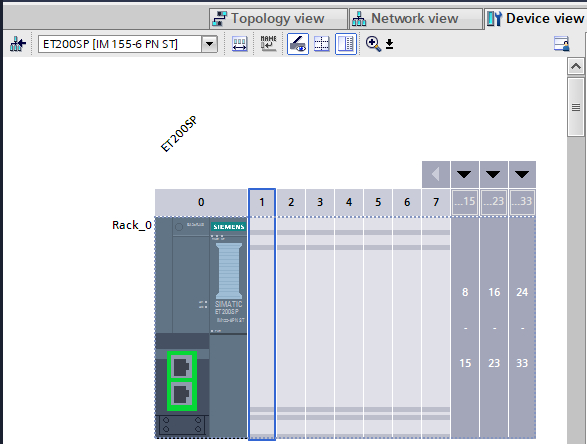
Task: Expand the slots ...15 group arrow
Action: tap(465, 174)
